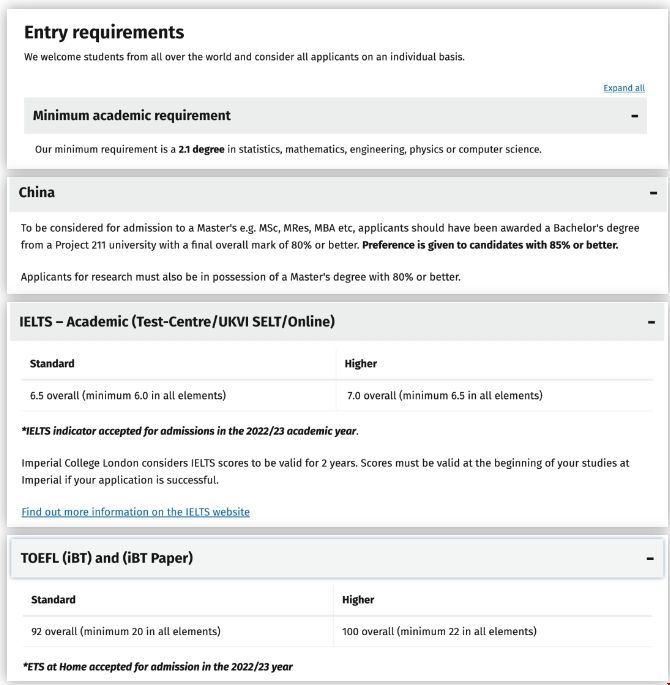The width and height of the screenshot is (670, 685).
Task: Click the Entry requirements page heading
Action: click(104, 33)
